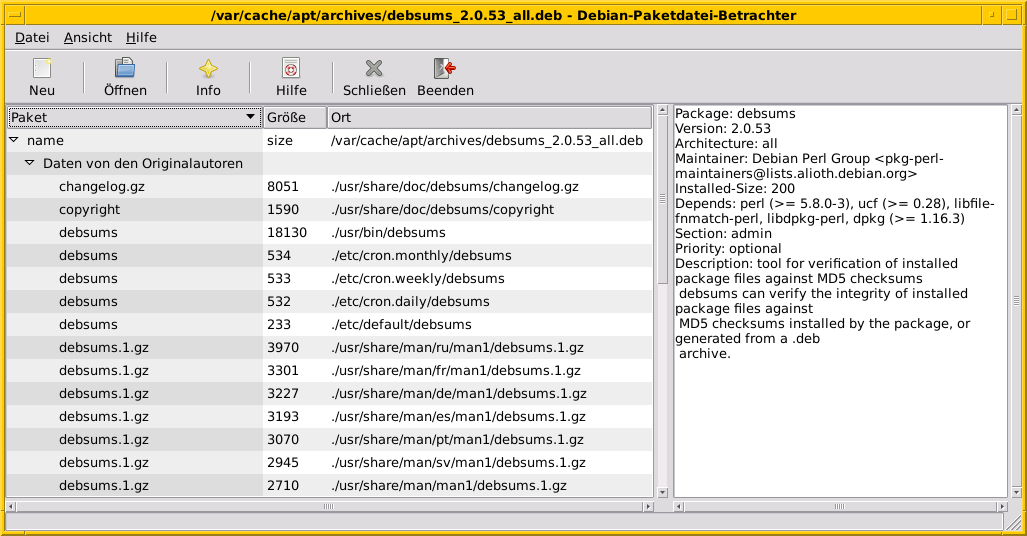1027x536 pixels.
Task: Click the 'Section: admin' line
Action: pyautogui.click(x=723, y=233)
